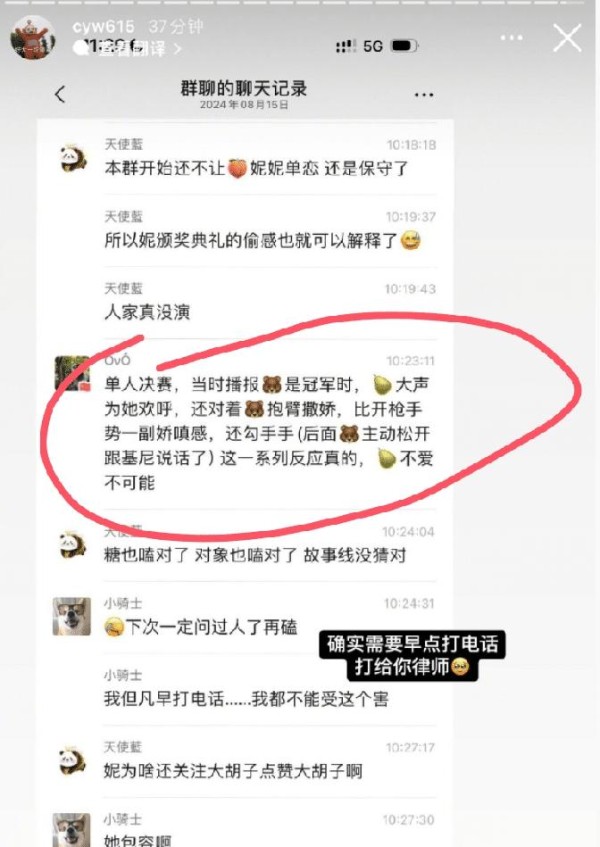Tap the cyw615 profile avatar

click(x=33, y=37)
